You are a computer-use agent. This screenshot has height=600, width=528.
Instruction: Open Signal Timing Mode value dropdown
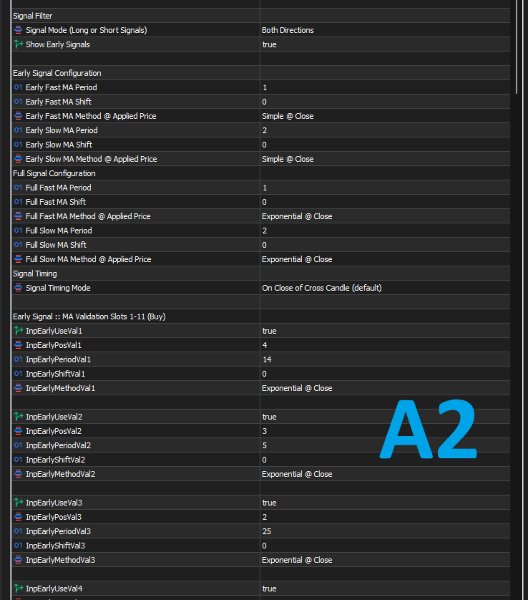click(x=385, y=288)
